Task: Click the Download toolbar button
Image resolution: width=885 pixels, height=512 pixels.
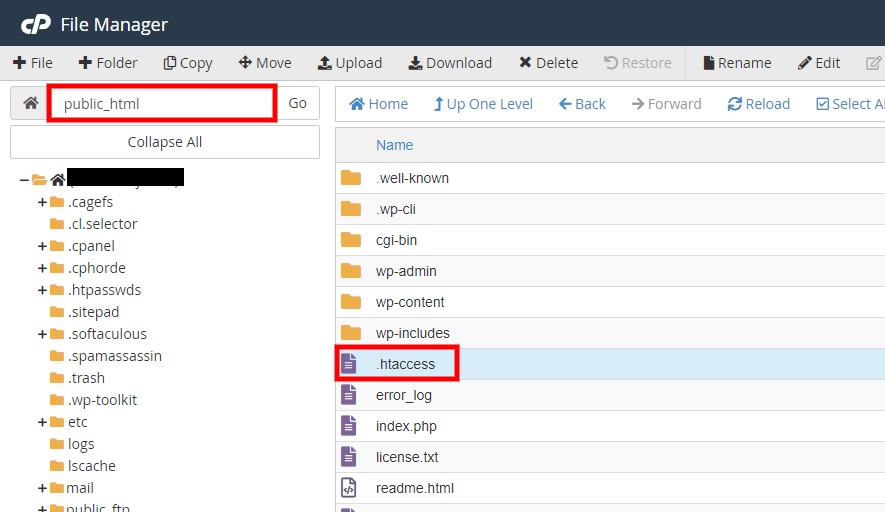Action: [450, 63]
